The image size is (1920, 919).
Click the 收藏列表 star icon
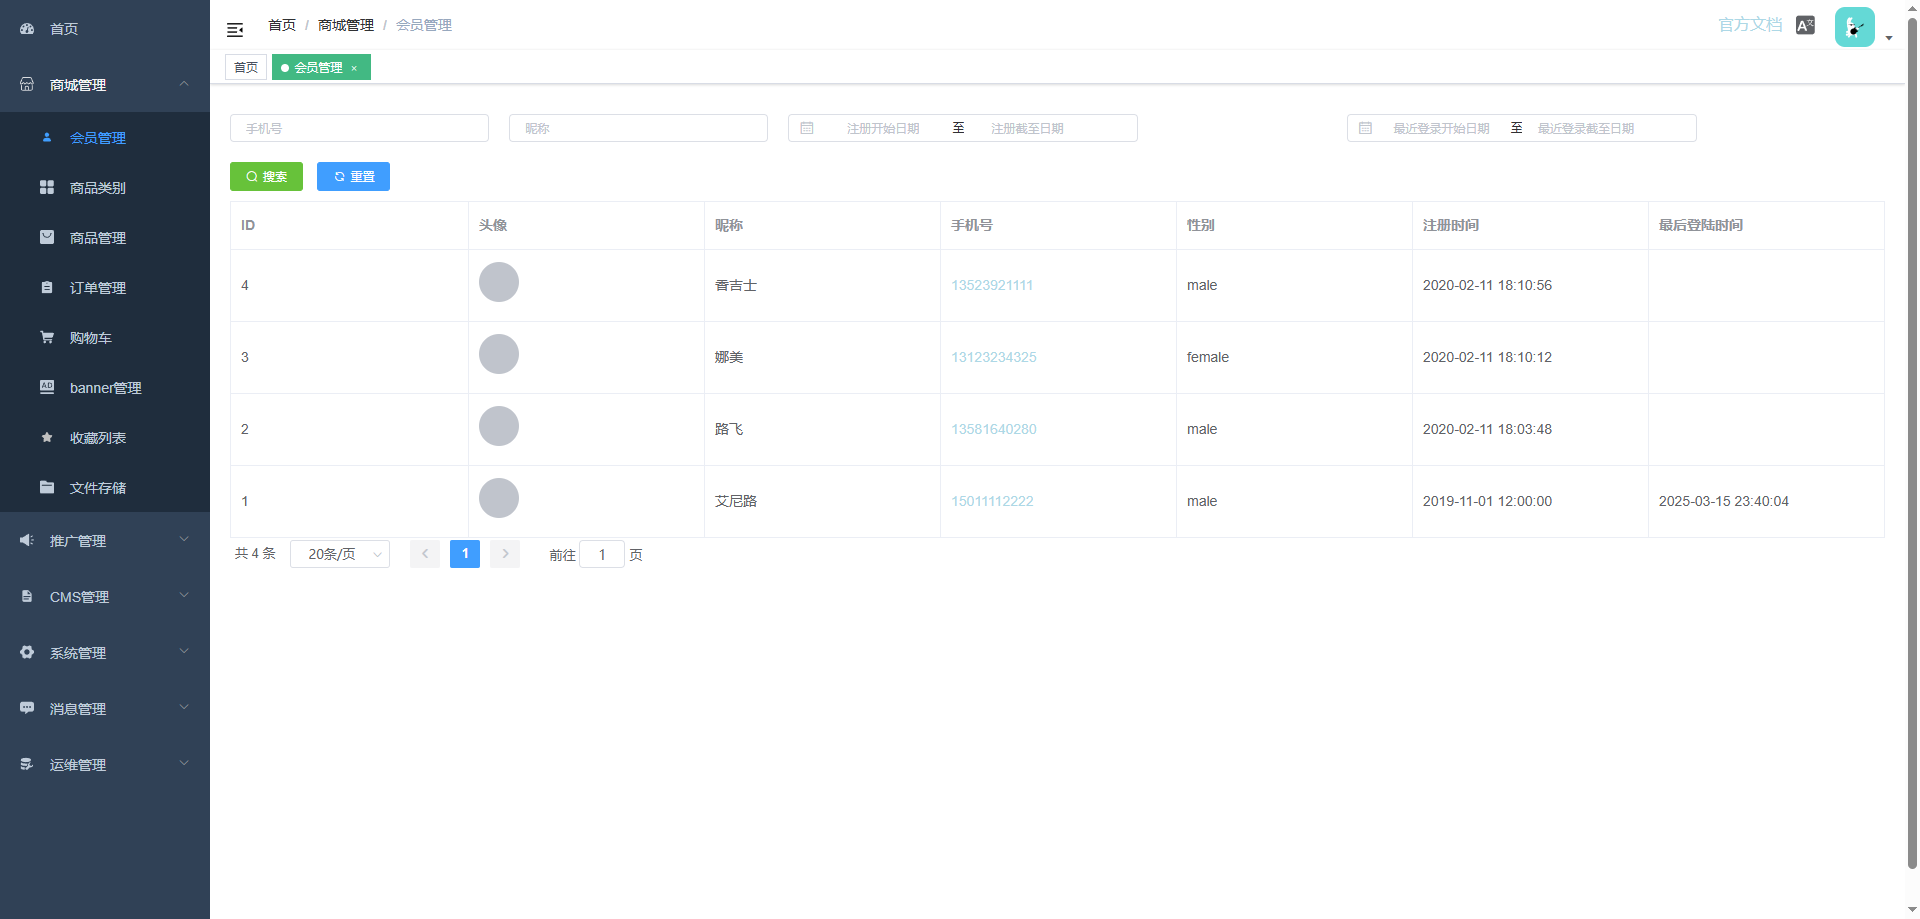(x=47, y=437)
